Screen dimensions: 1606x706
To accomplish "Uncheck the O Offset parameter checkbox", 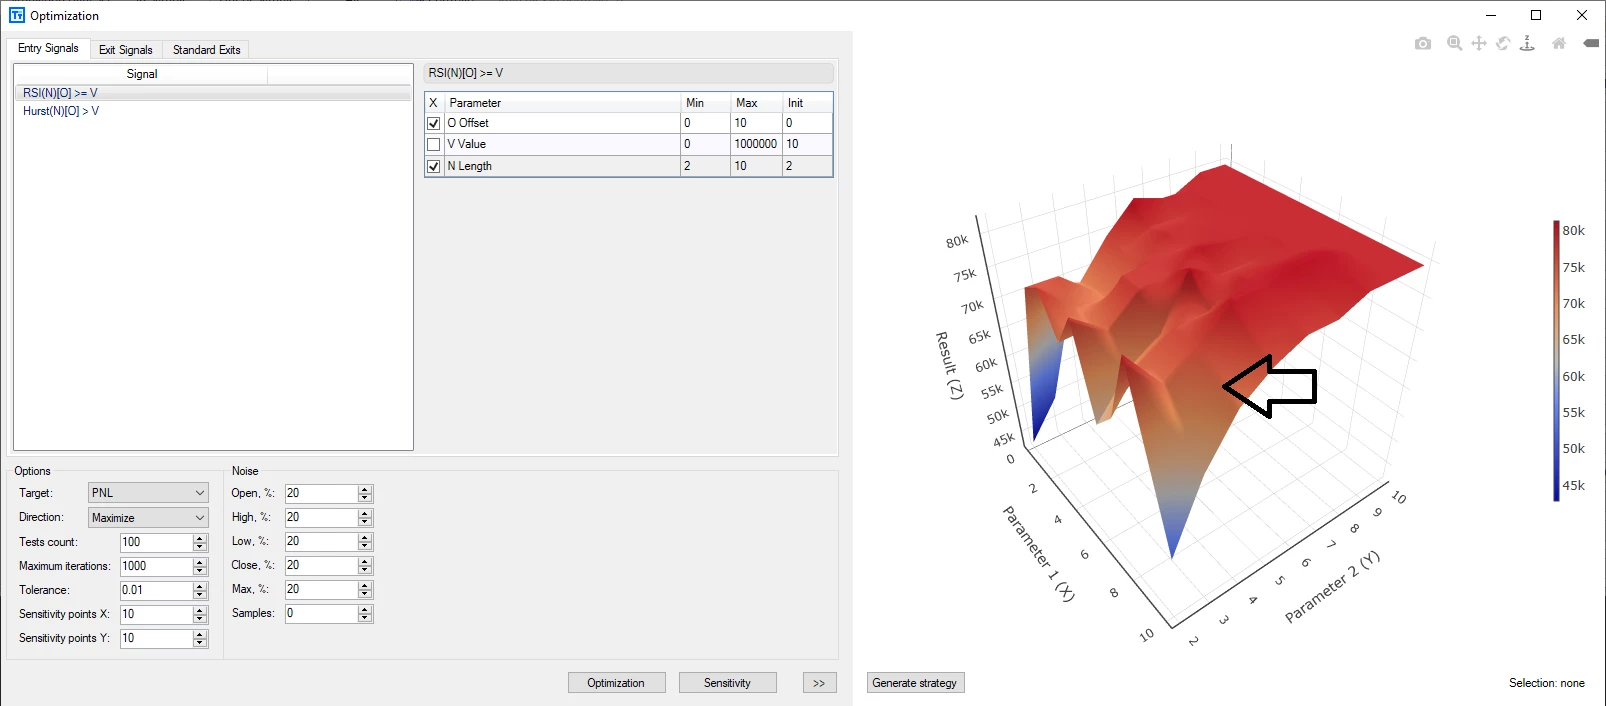I will click(434, 123).
